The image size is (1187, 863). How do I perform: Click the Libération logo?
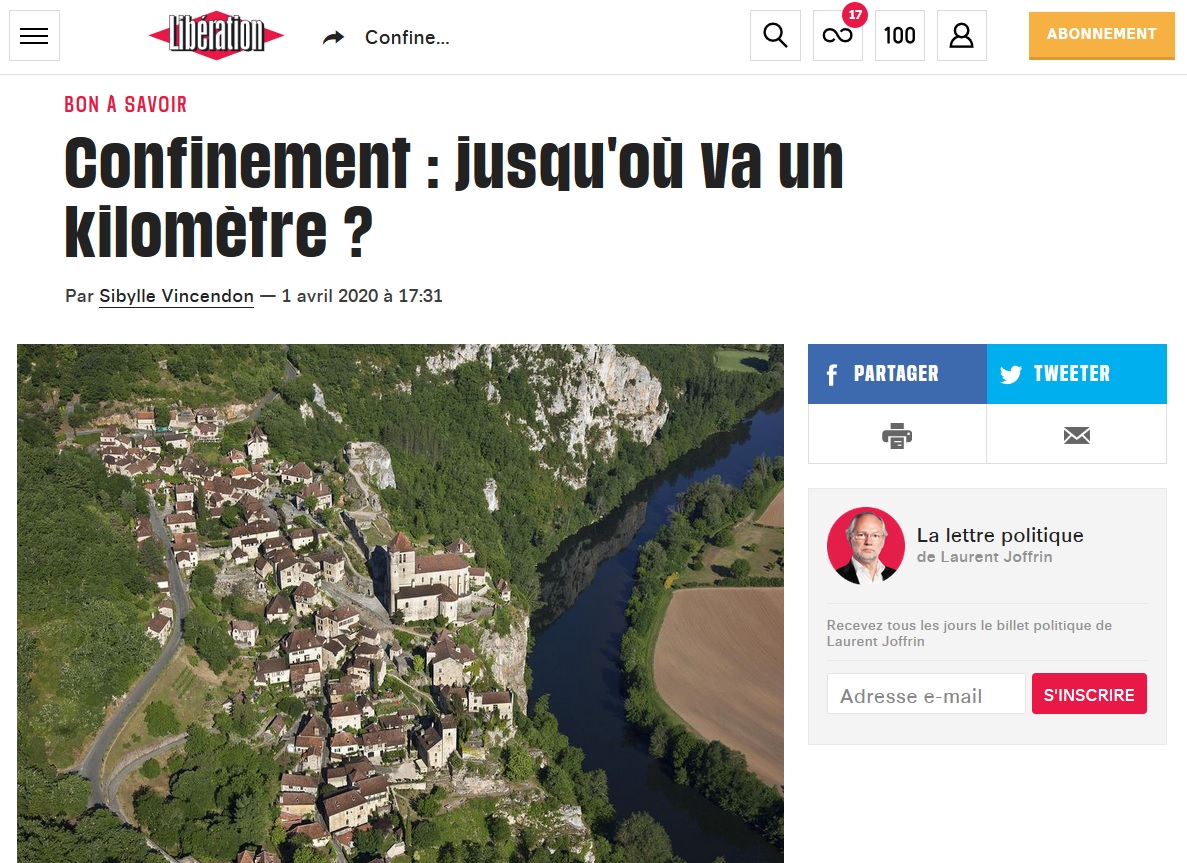pos(217,35)
